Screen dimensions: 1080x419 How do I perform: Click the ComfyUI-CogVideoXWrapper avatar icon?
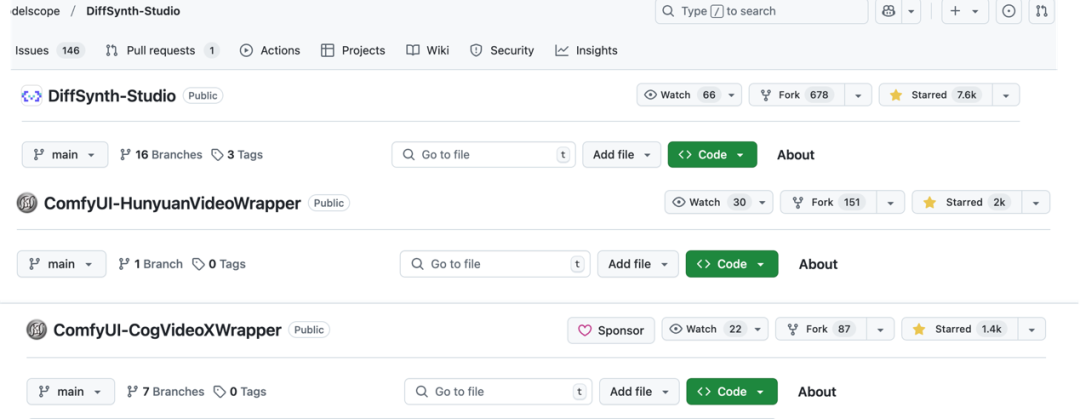(36, 329)
